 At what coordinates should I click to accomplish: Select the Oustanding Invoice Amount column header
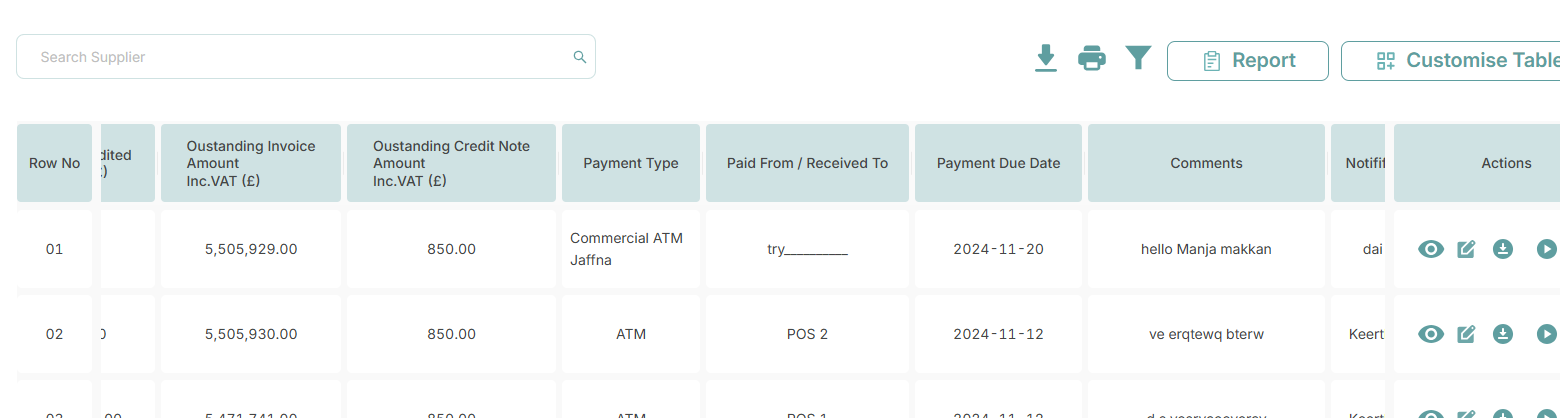point(251,163)
